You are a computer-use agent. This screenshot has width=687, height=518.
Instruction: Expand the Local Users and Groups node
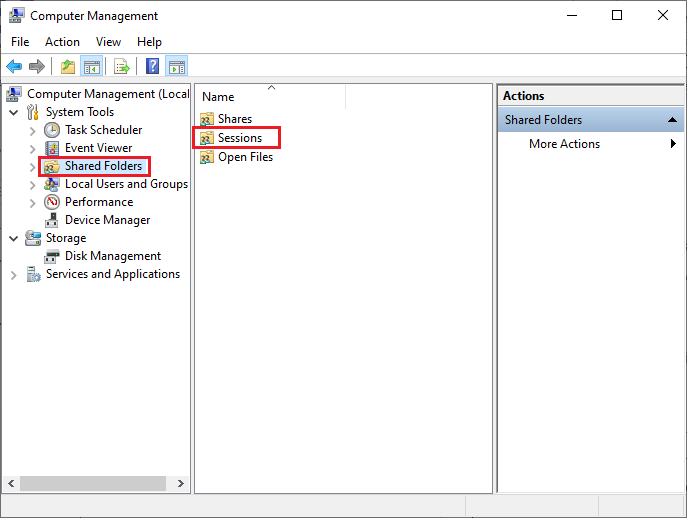click(x=32, y=185)
